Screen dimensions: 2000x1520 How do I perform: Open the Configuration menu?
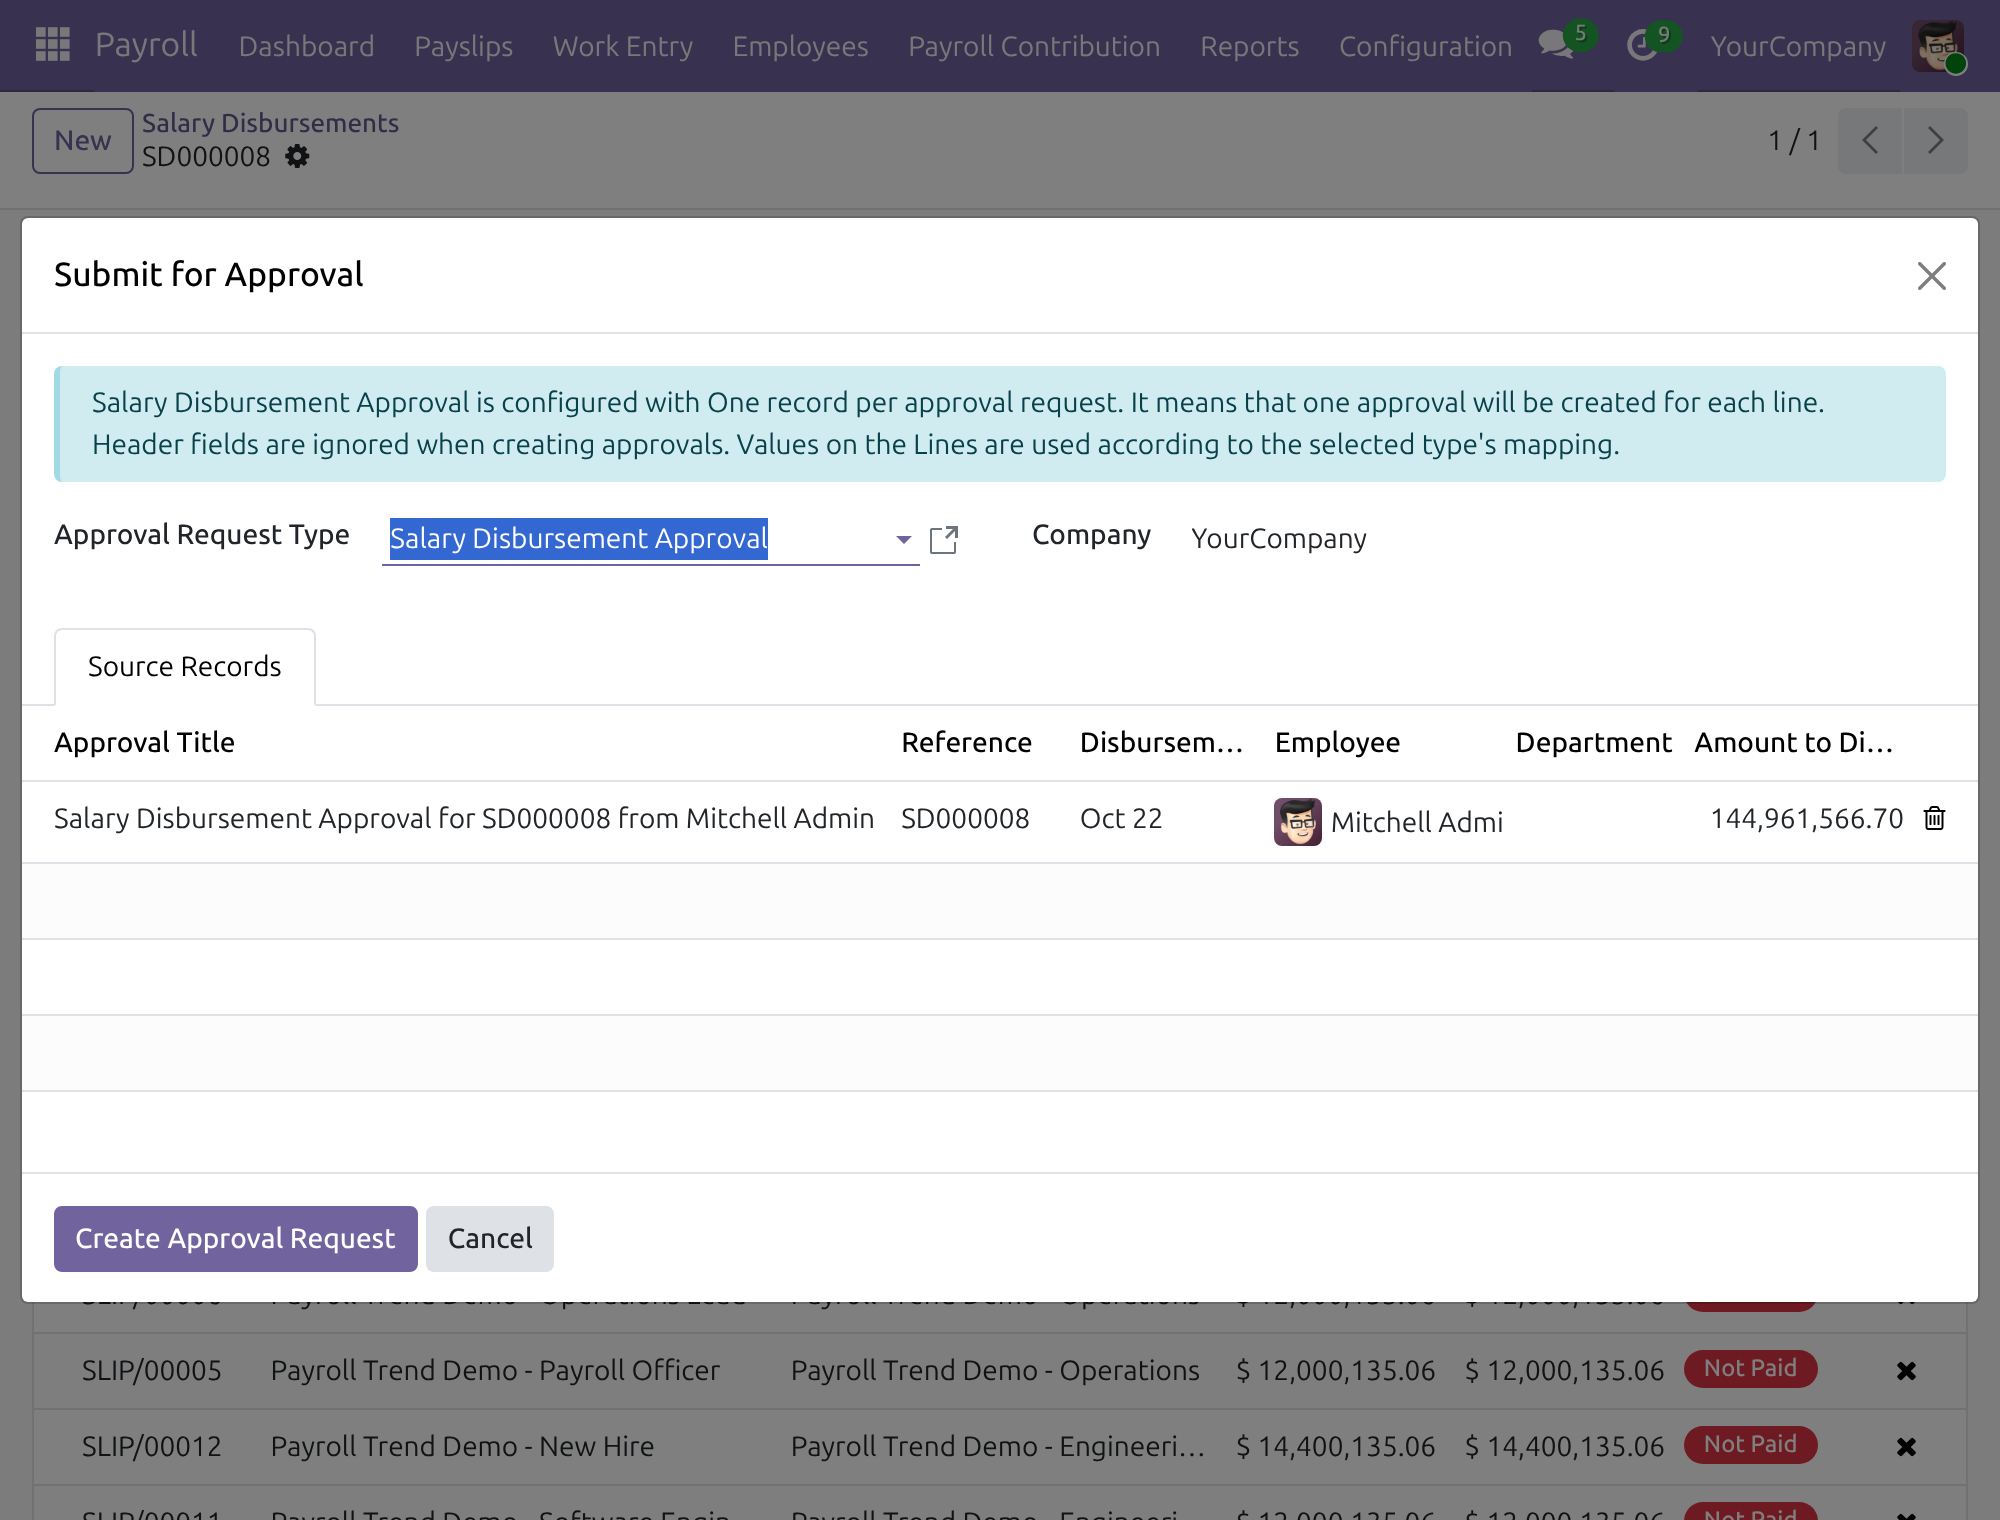[1425, 46]
